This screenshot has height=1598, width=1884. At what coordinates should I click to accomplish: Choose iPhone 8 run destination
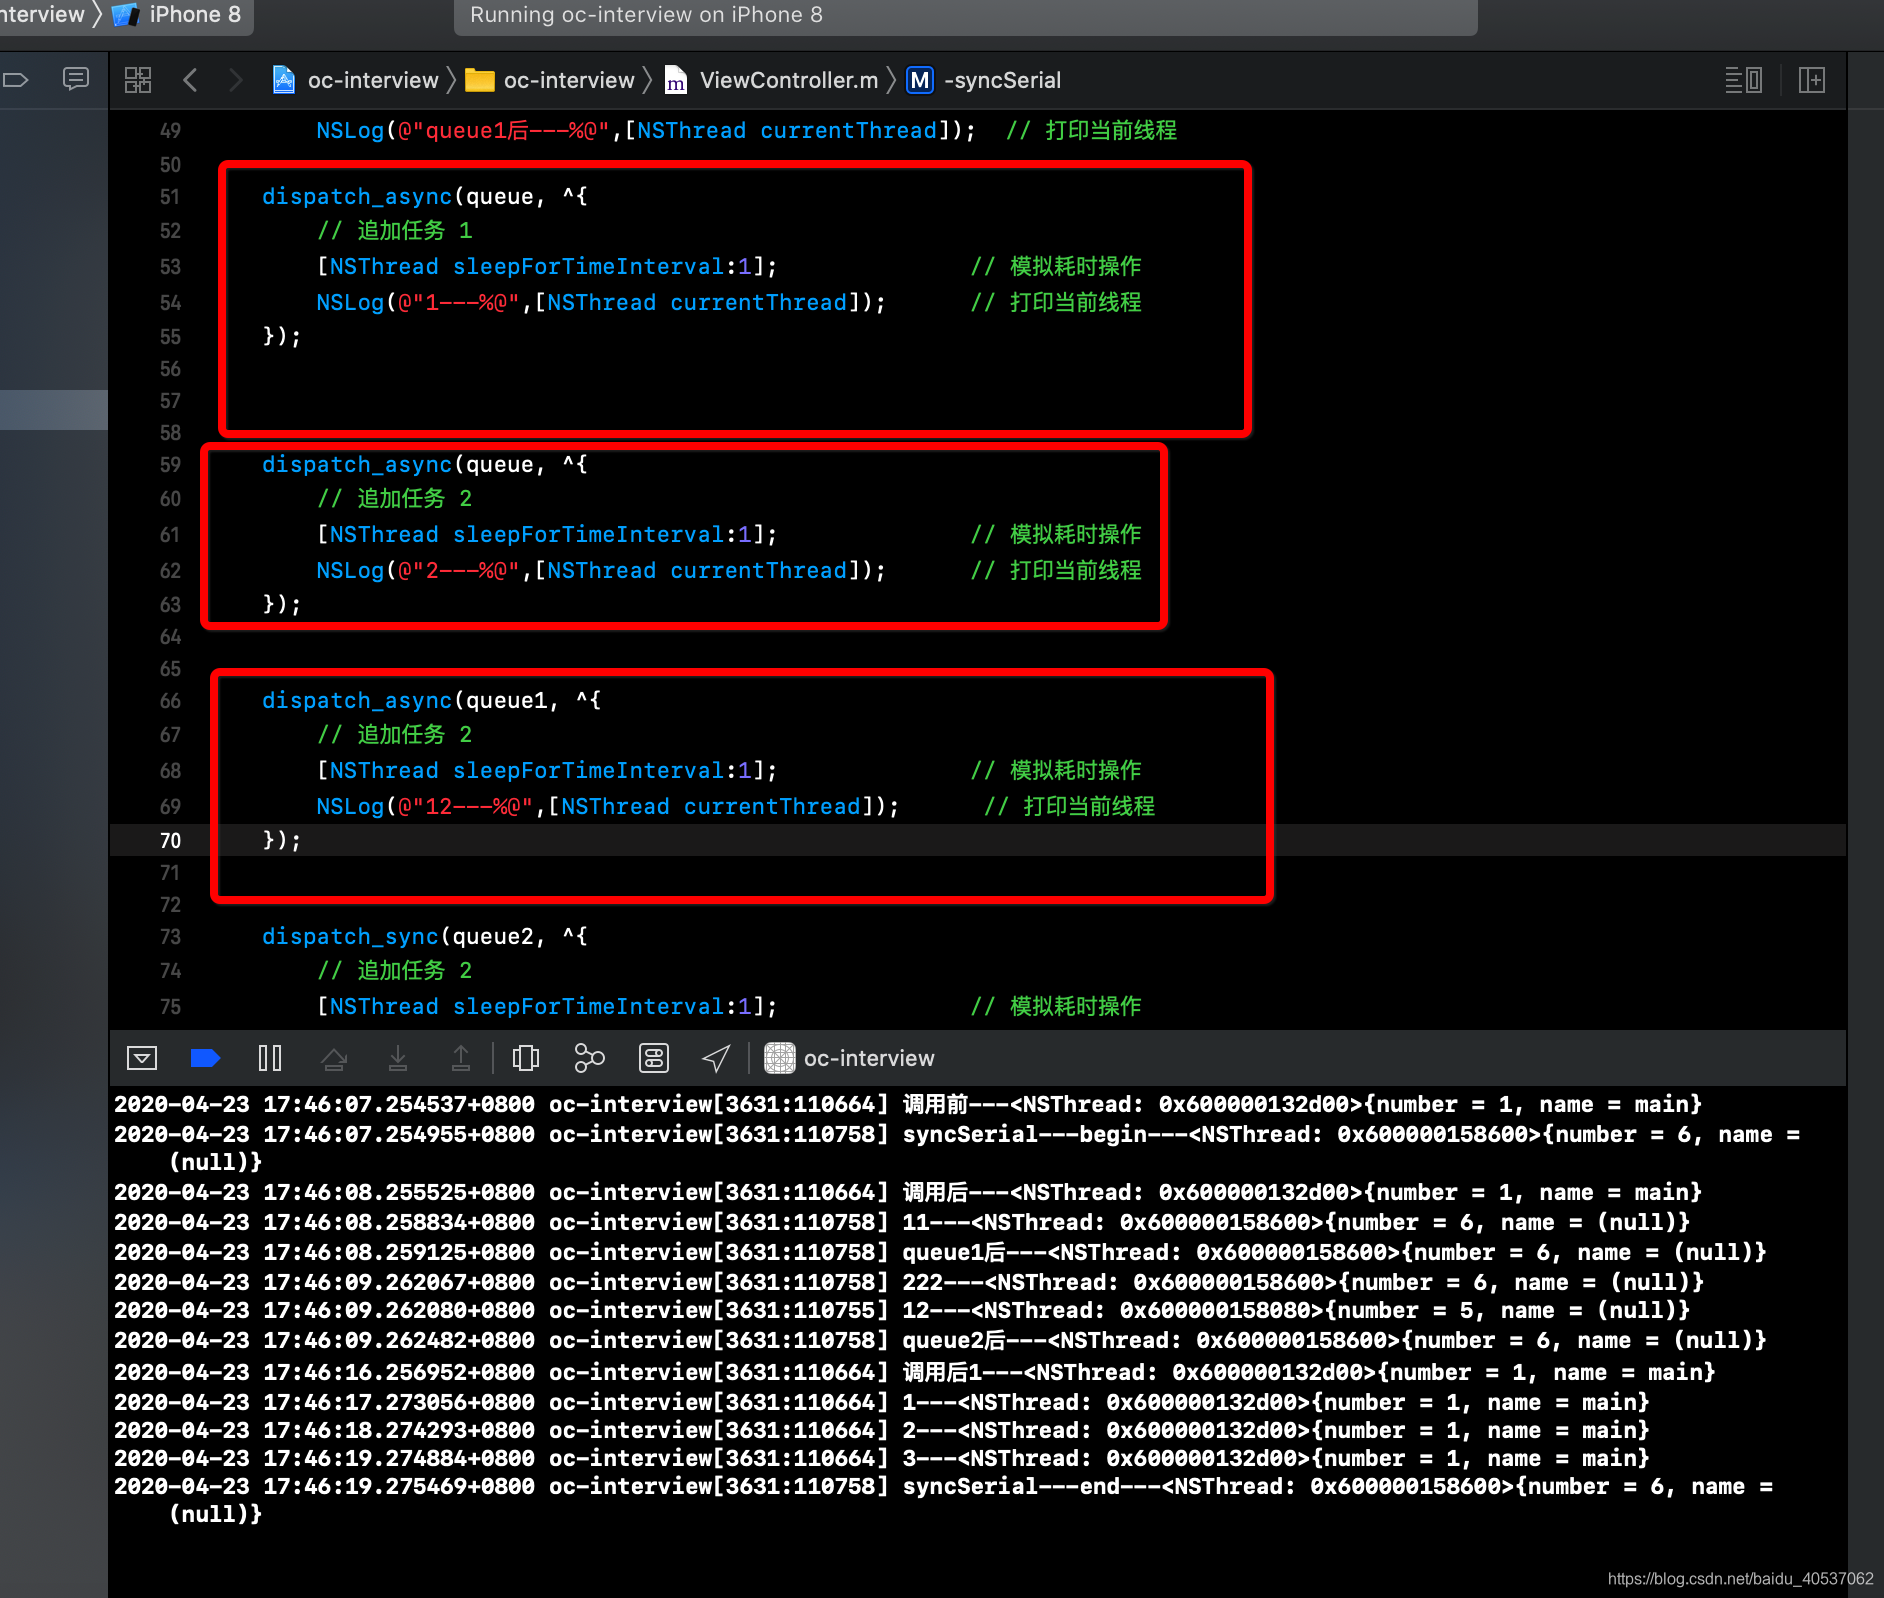[178, 15]
